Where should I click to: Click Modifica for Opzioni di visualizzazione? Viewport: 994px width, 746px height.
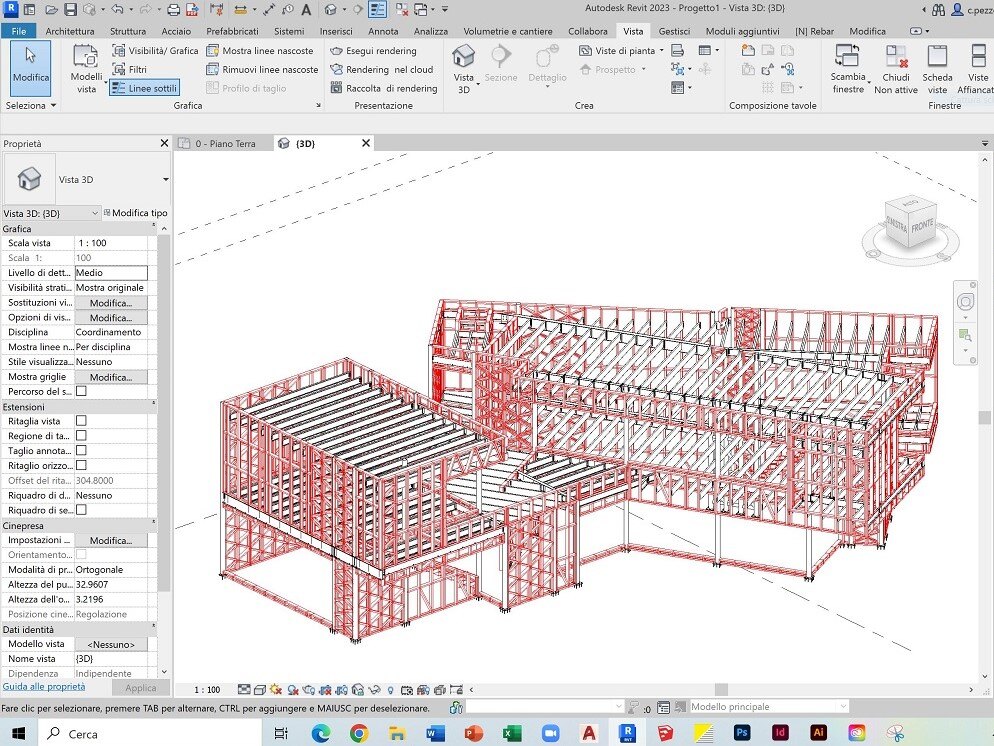(111, 318)
